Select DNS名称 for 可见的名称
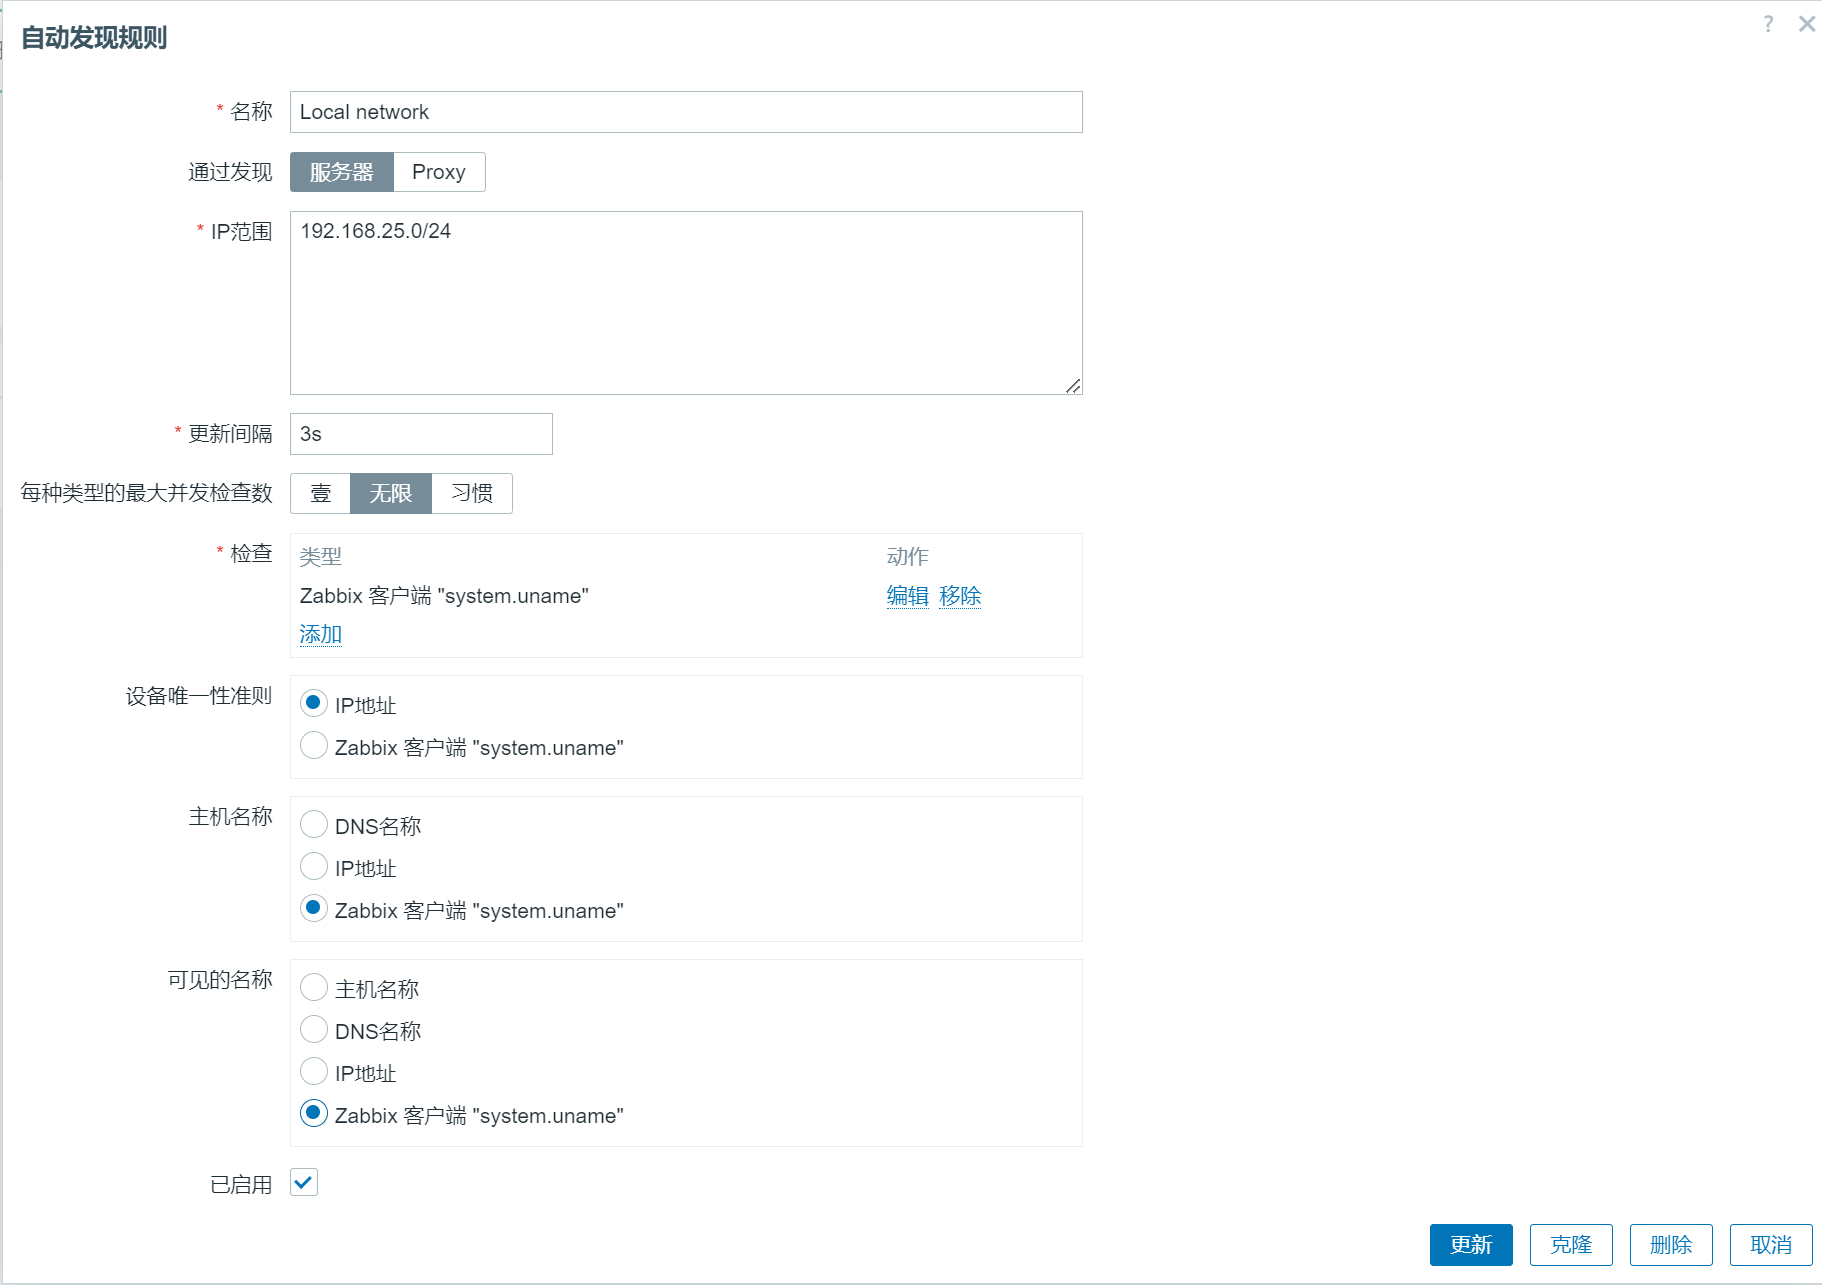The height and width of the screenshot is (1285, 1822). [314, 1029]
